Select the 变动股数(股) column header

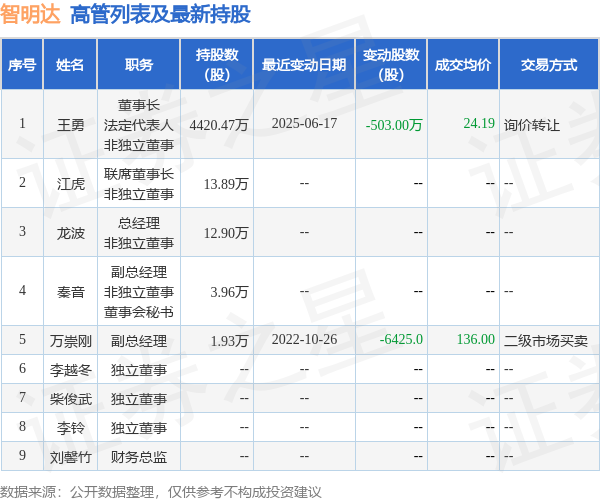(x=391, y=65)
